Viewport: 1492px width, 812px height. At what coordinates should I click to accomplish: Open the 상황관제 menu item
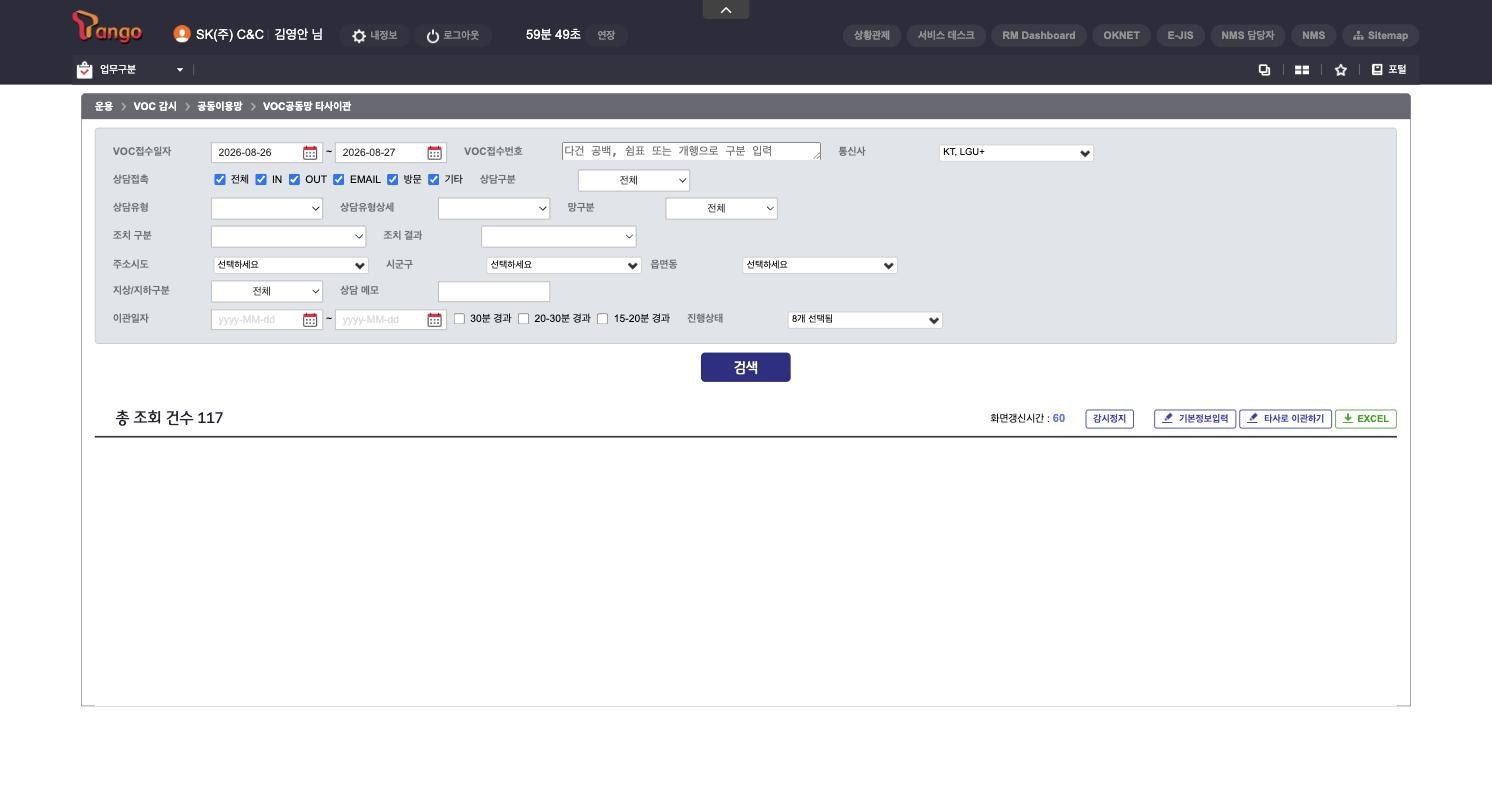872,35
